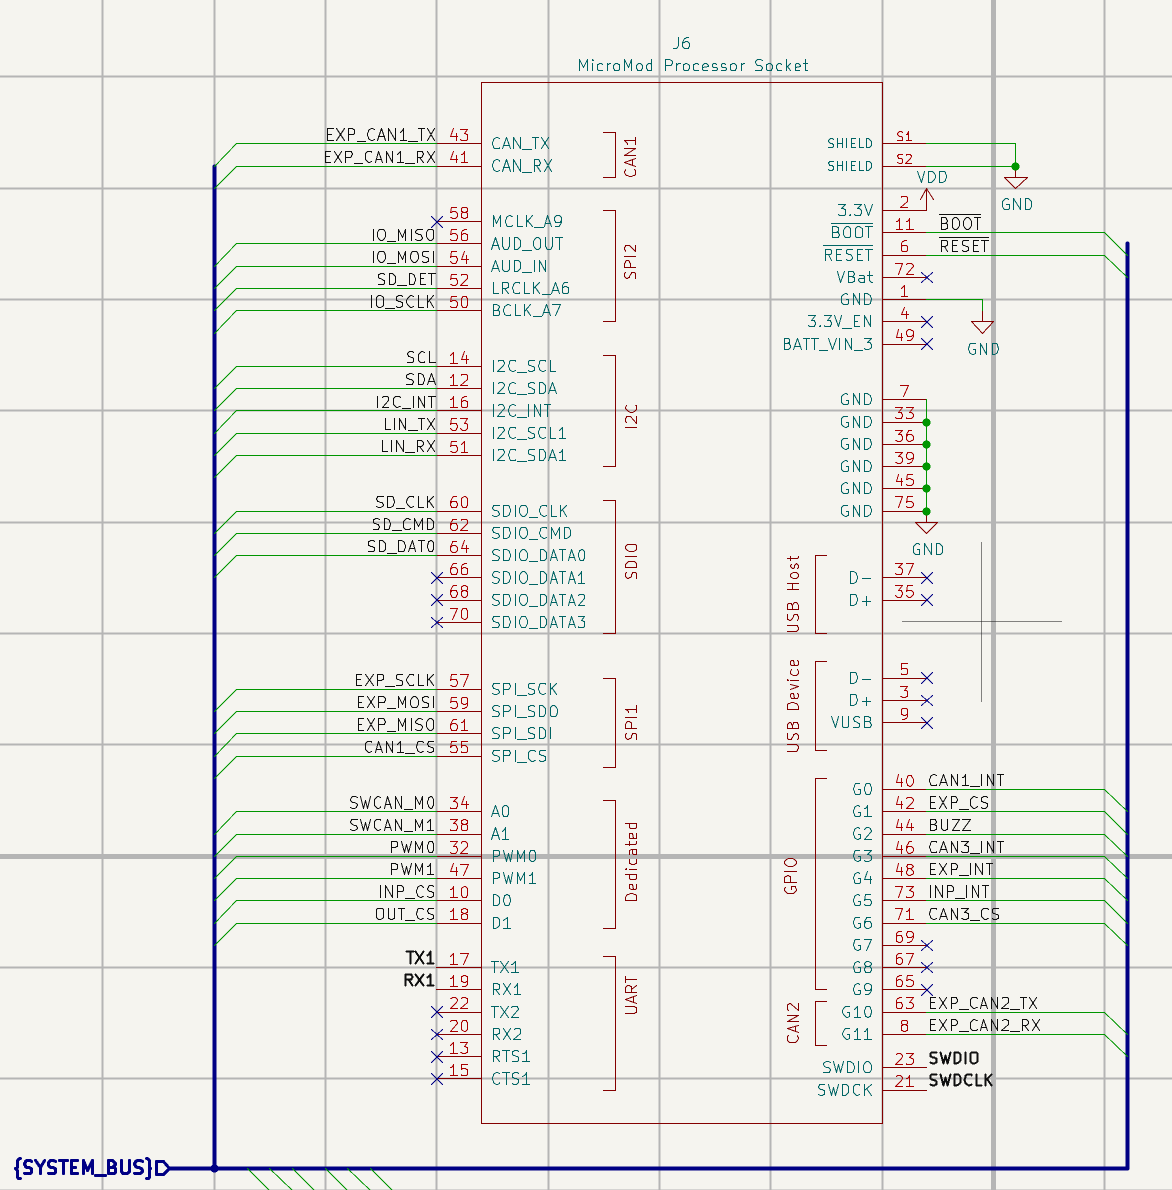Viewport: 1172px width, 1190px height.
Task: Click the no-connect marker on VUSB pin 9
Action: [927, 723]
